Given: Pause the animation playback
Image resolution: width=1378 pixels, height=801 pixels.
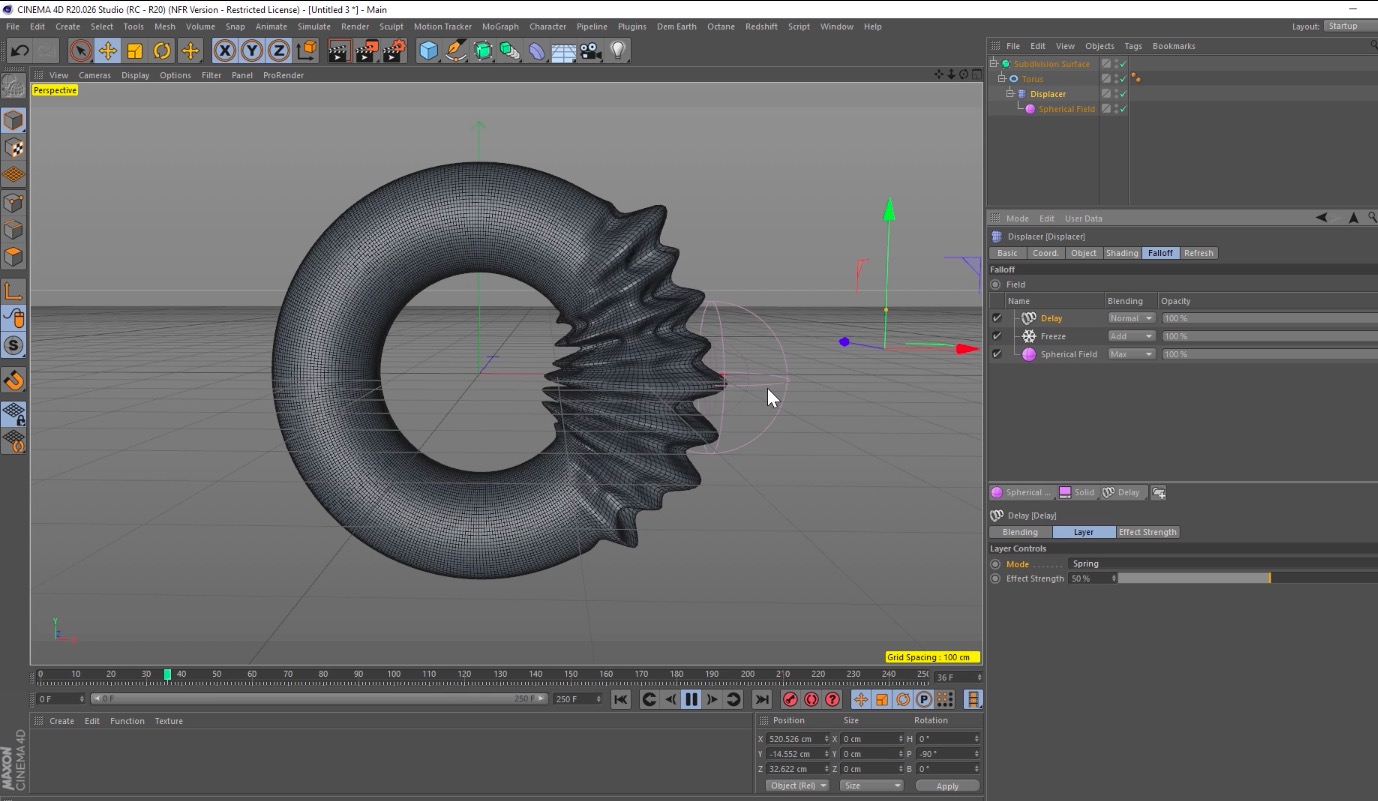Looking at the screenshot, I should [691, 700].
